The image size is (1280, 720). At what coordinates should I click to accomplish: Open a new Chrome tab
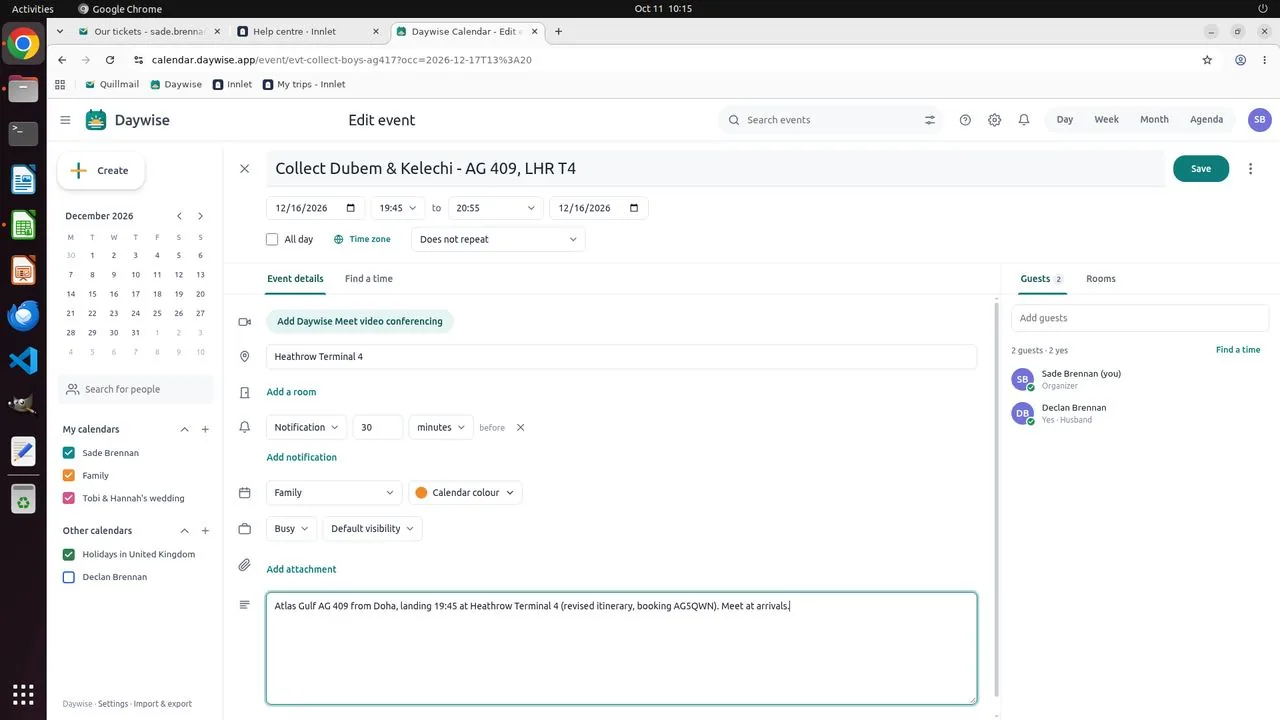click(x=558, y=31)
